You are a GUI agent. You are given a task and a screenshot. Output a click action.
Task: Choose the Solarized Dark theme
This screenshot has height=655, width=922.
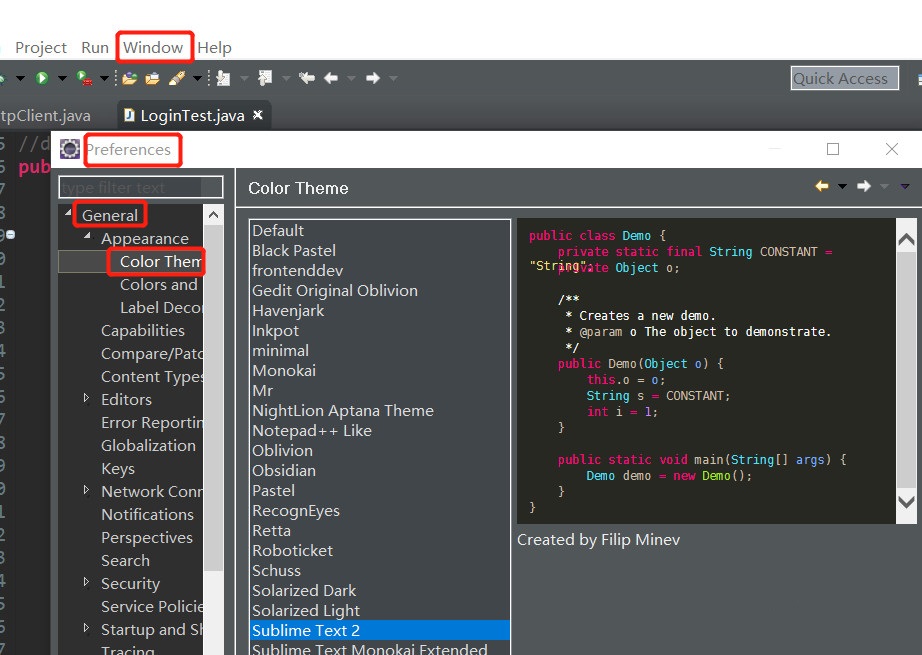[380, 590]
